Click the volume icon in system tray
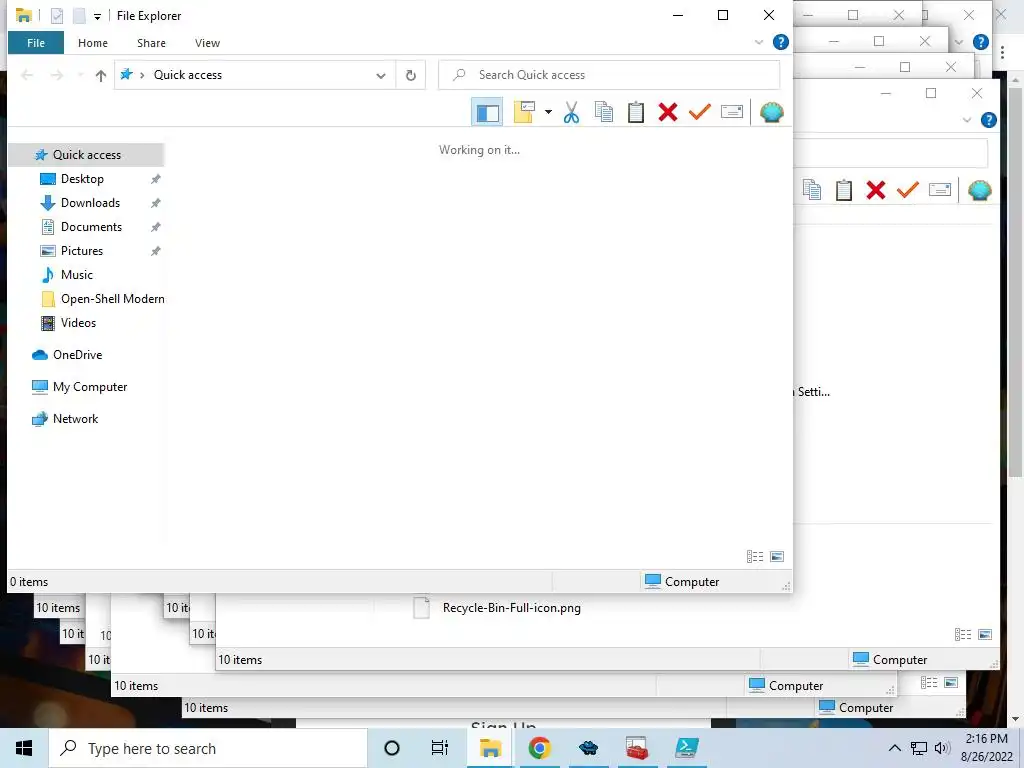 point(942,748)
